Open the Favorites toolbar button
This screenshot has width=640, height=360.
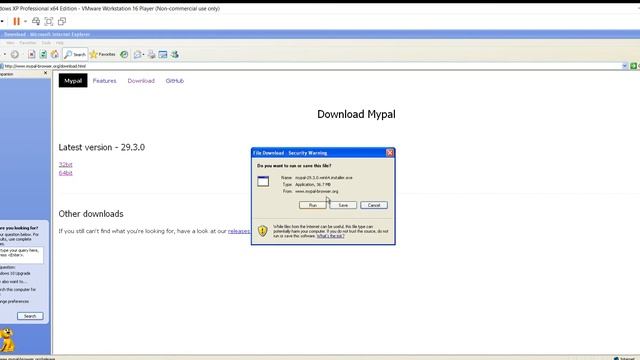pos(102,54)
